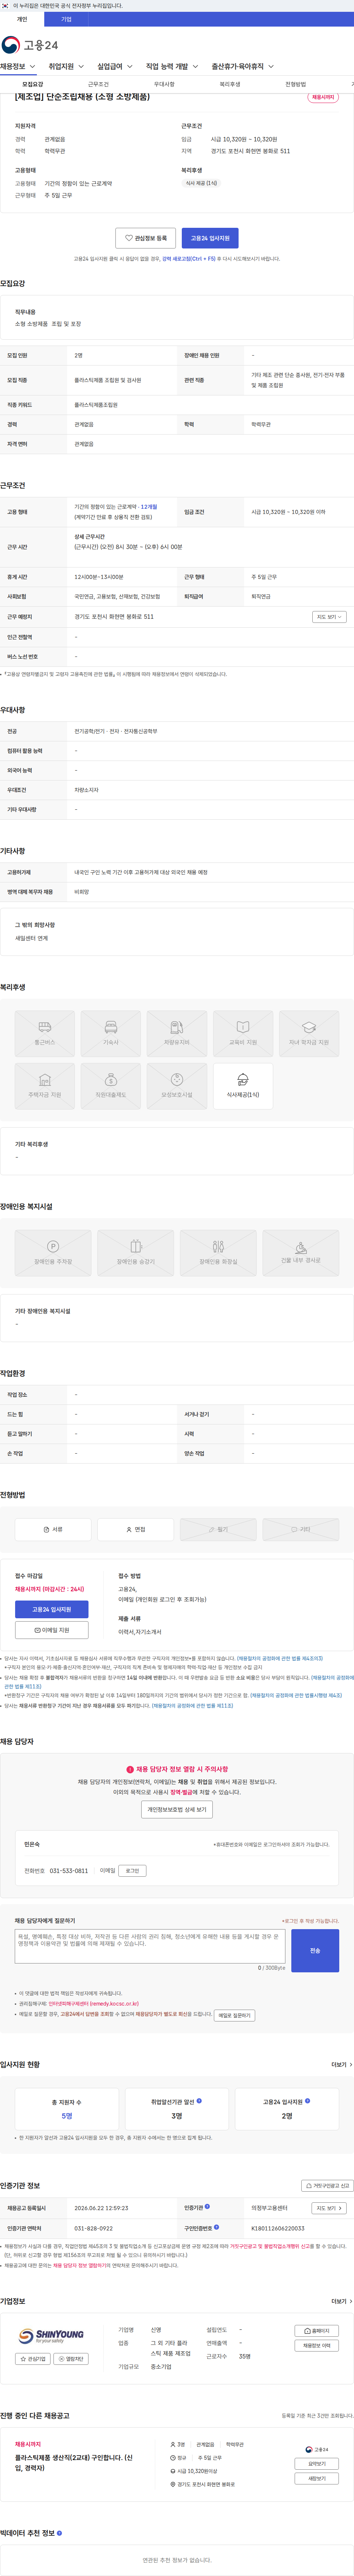Select the 복리후생 section tab

coord(230,84)
